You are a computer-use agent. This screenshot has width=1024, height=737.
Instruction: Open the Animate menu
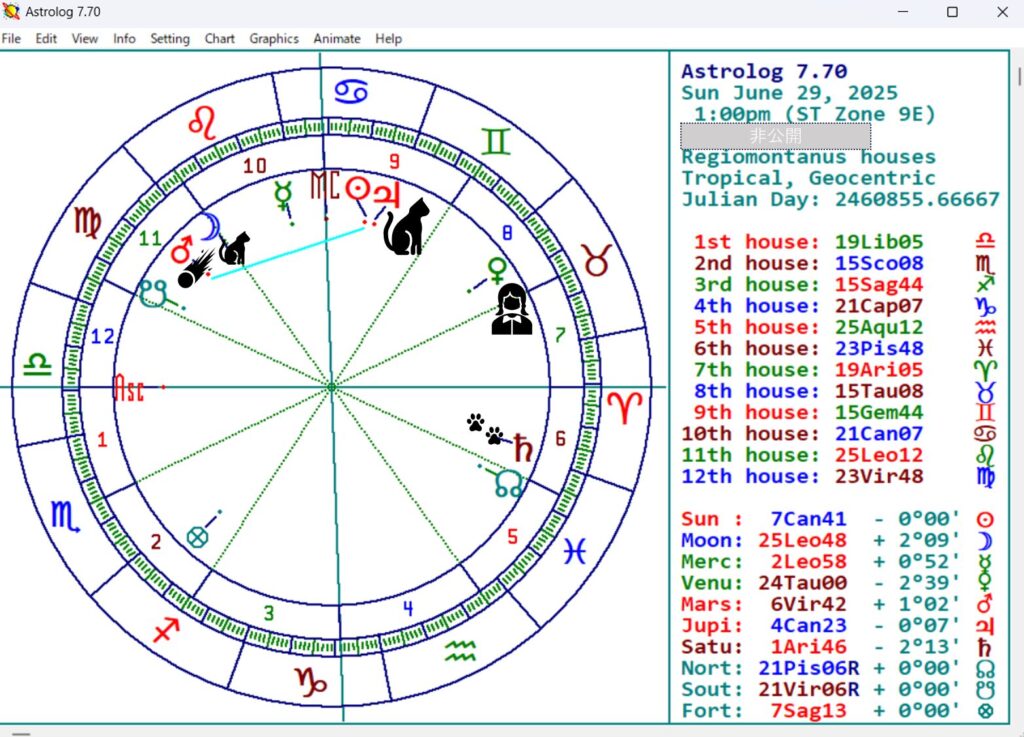pos(337,39)
